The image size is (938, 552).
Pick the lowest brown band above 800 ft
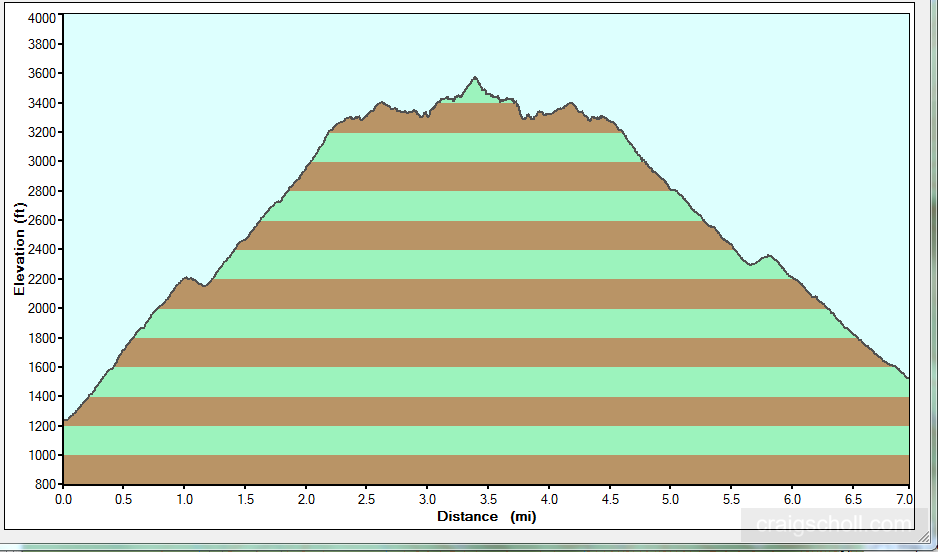click(486, 470)
